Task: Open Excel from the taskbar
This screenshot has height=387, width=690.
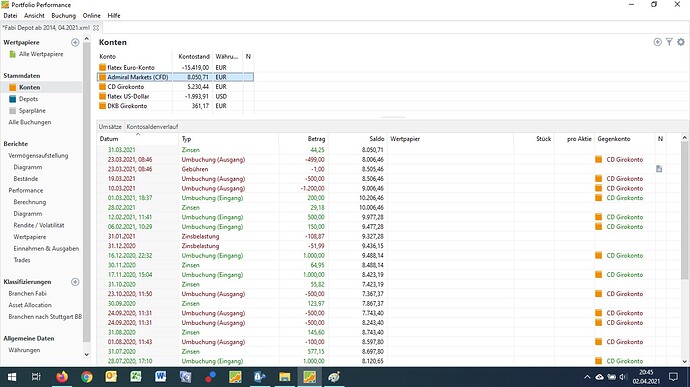Action: 136,377
